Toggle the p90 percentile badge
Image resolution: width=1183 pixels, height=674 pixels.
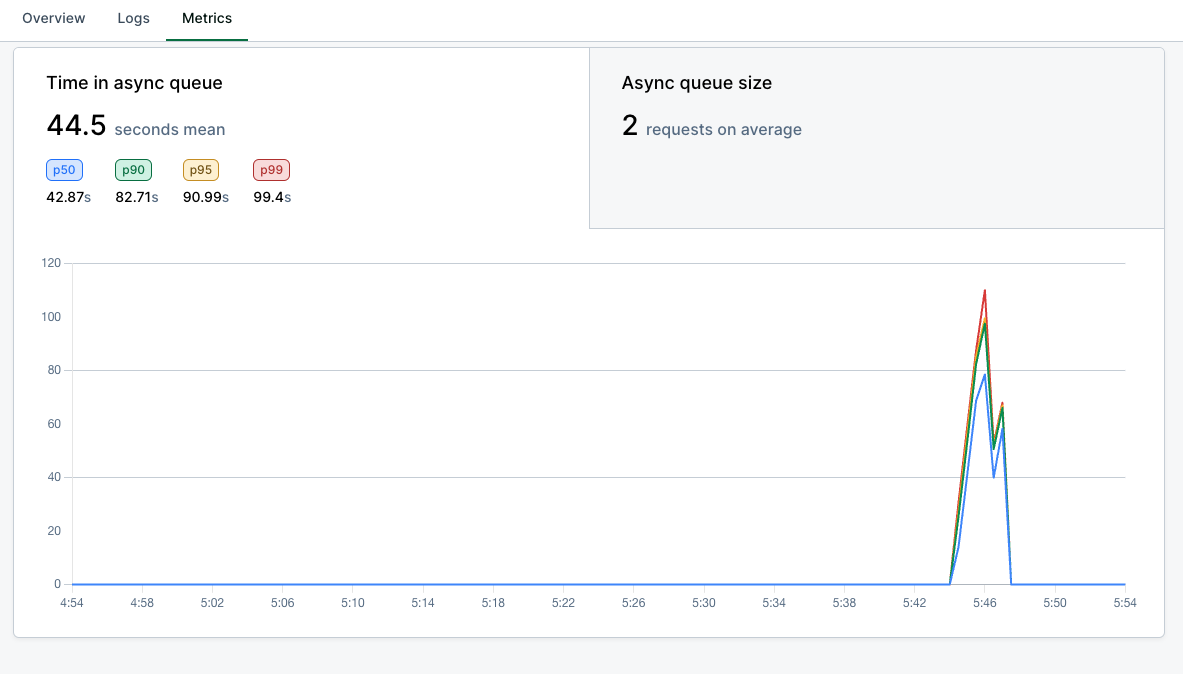pos(134,170)
